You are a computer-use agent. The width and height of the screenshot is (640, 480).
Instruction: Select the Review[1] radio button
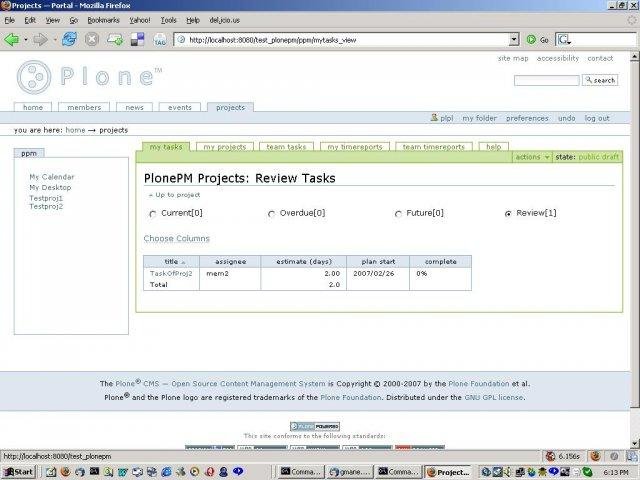508,214
